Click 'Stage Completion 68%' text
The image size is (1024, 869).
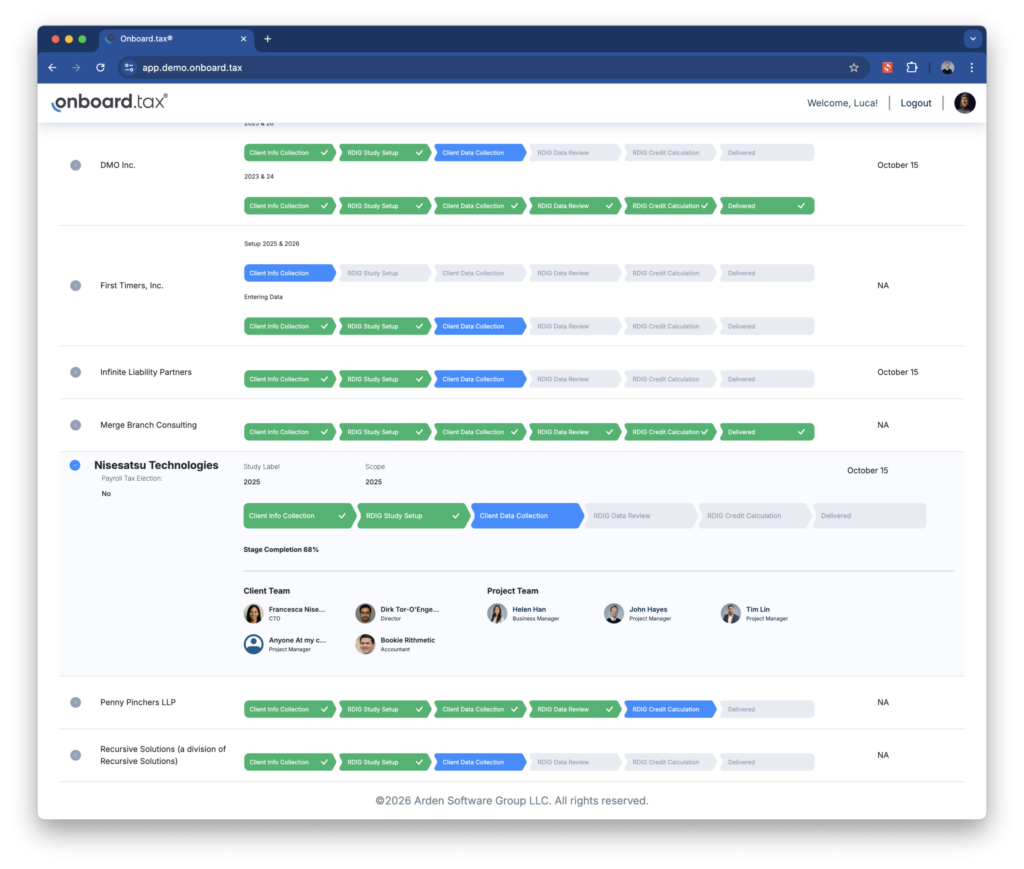pos(281,550)
